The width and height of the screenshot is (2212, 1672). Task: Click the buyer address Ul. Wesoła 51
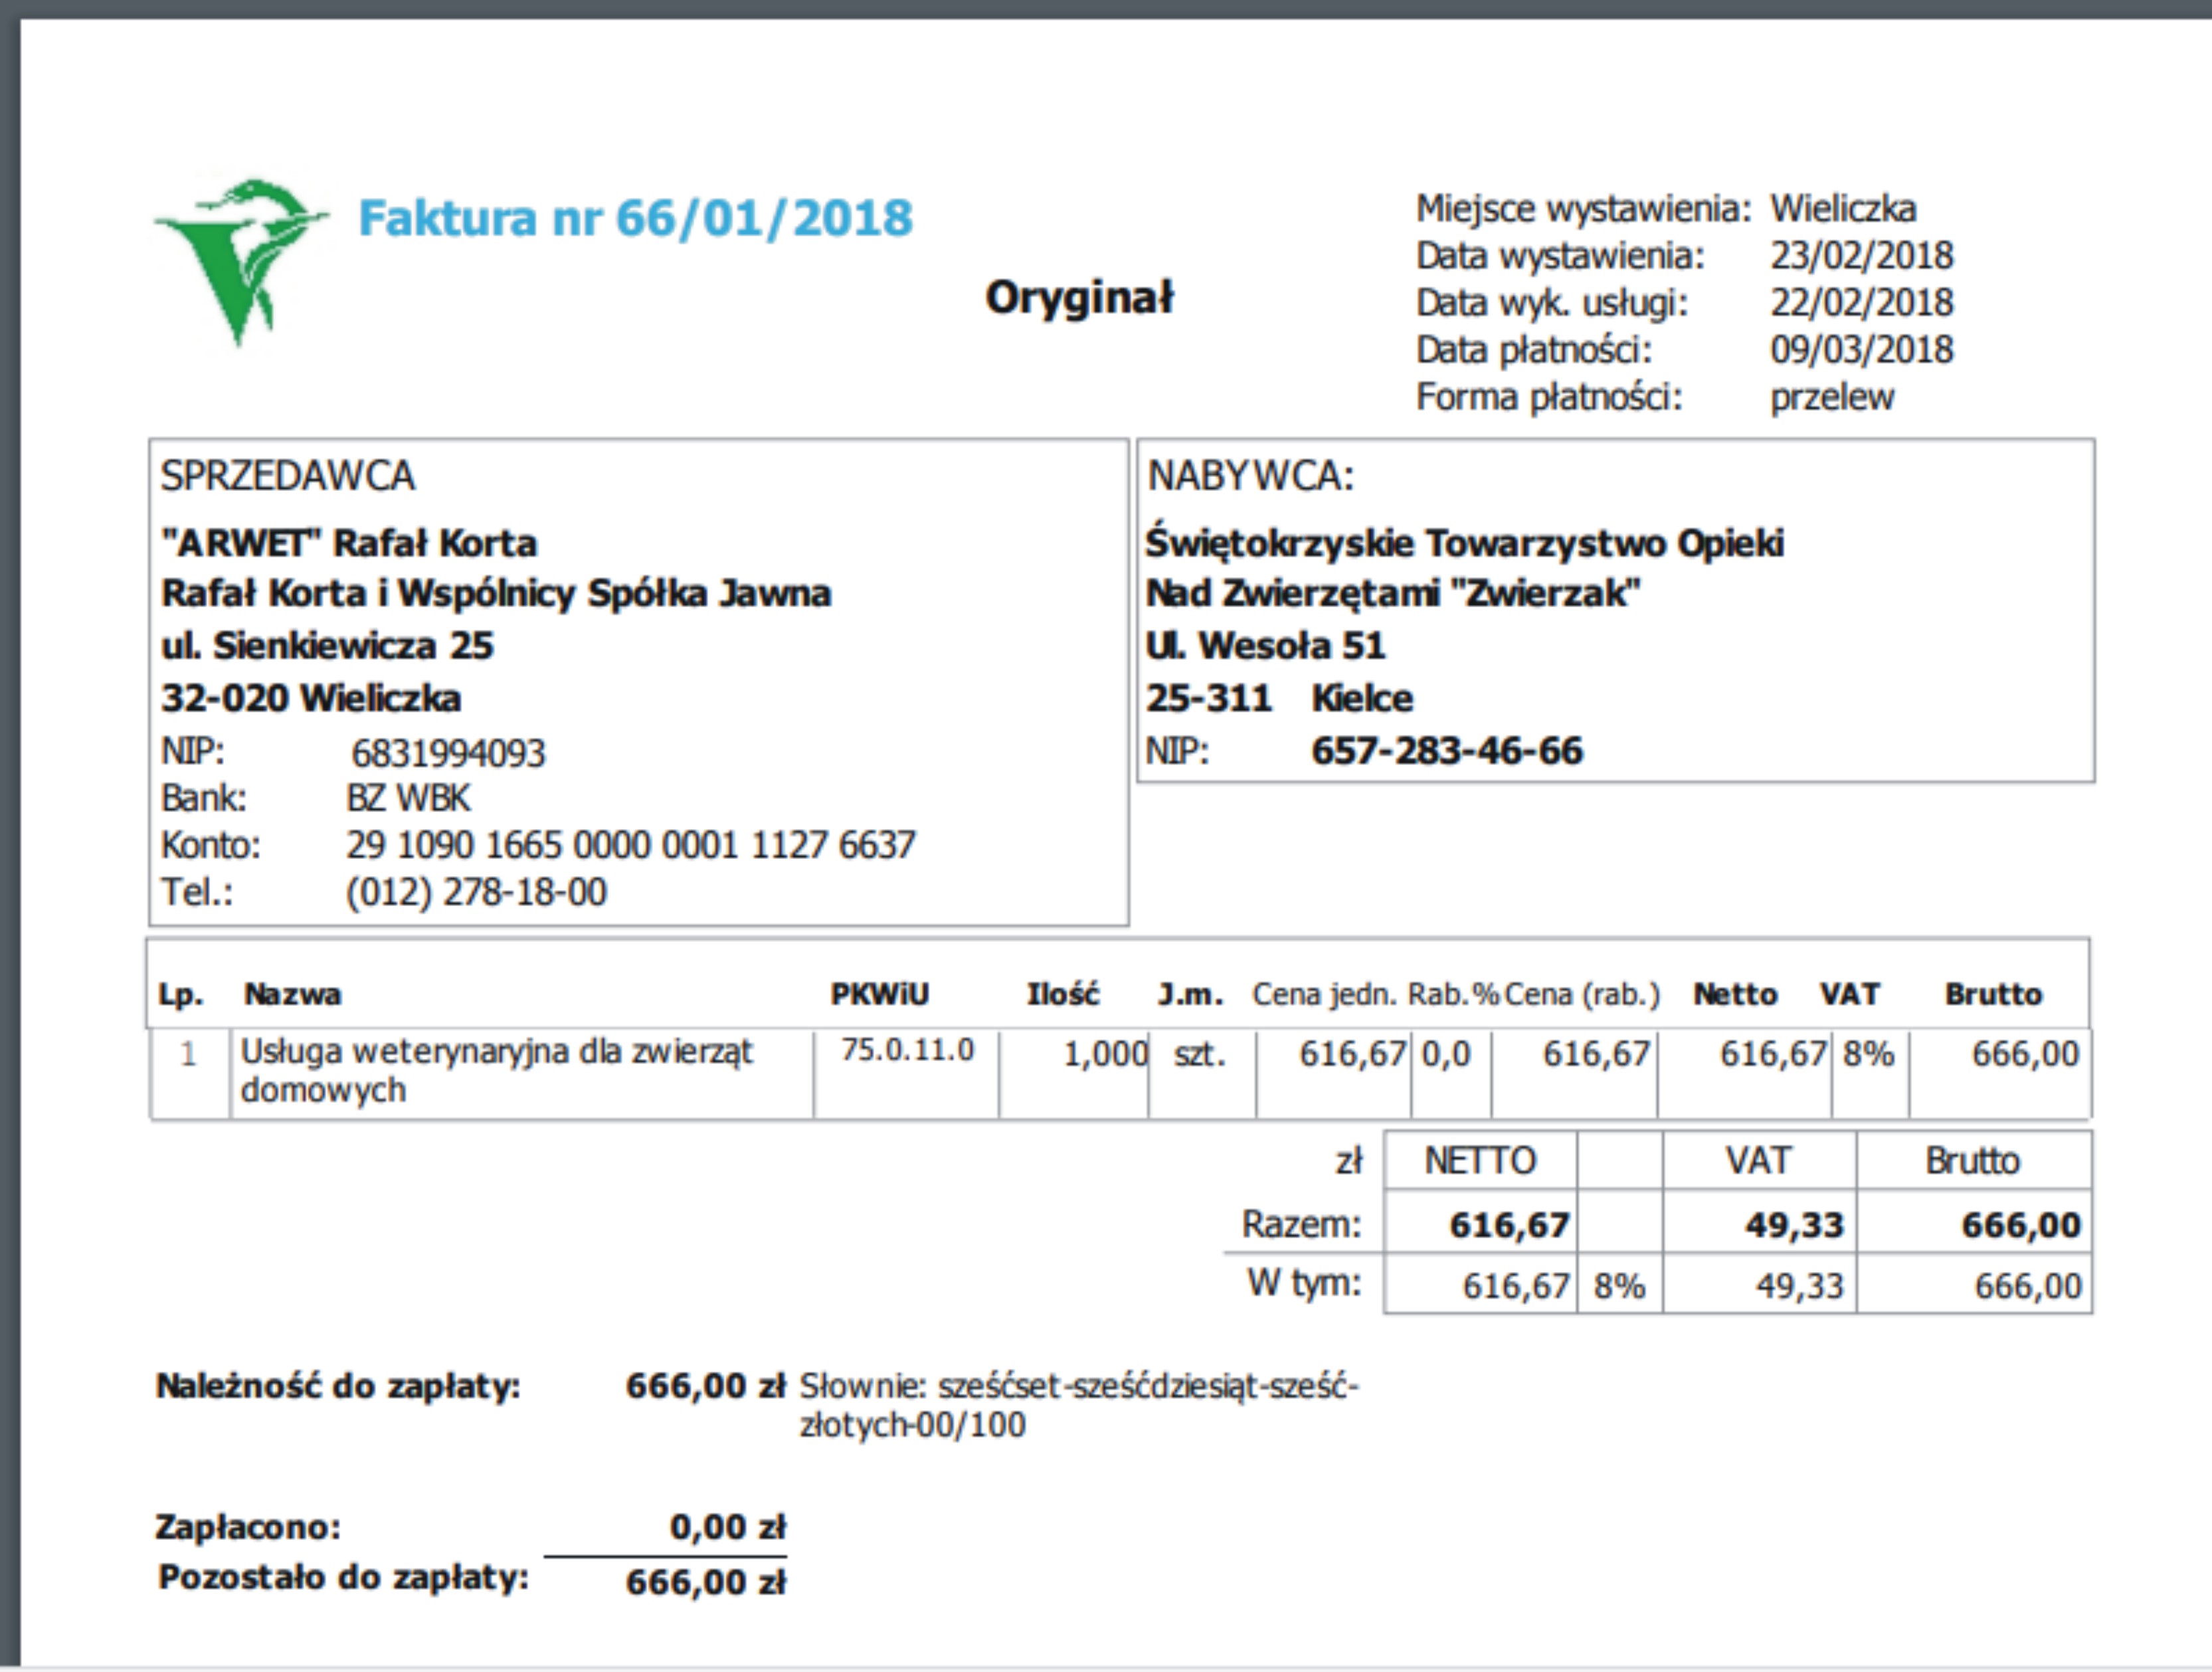(1265, 646)
